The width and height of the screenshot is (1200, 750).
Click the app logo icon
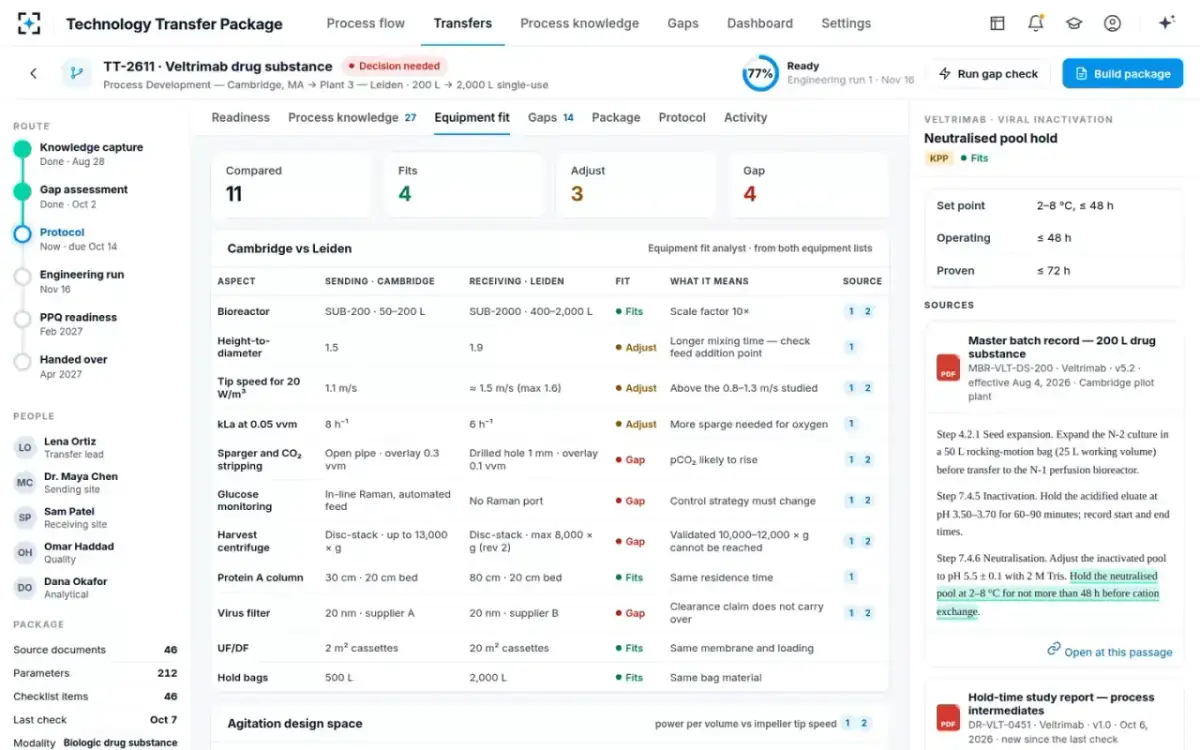point(29,23)
